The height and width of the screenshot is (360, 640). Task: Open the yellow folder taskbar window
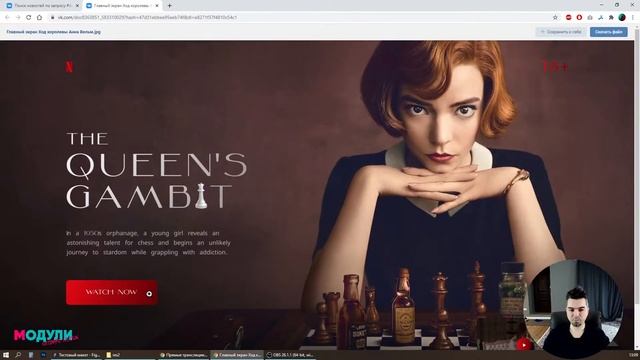pos(131,355)
